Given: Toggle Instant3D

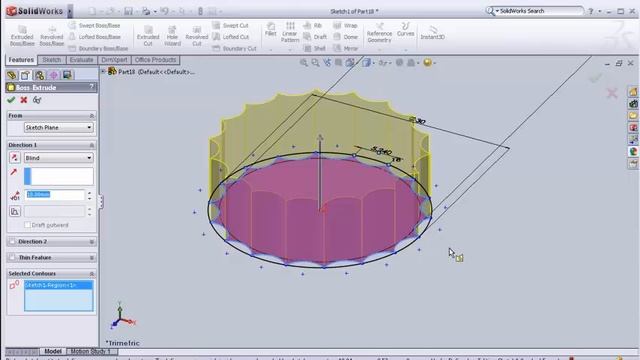Looking at the screenshot, I should pos(433,32).
